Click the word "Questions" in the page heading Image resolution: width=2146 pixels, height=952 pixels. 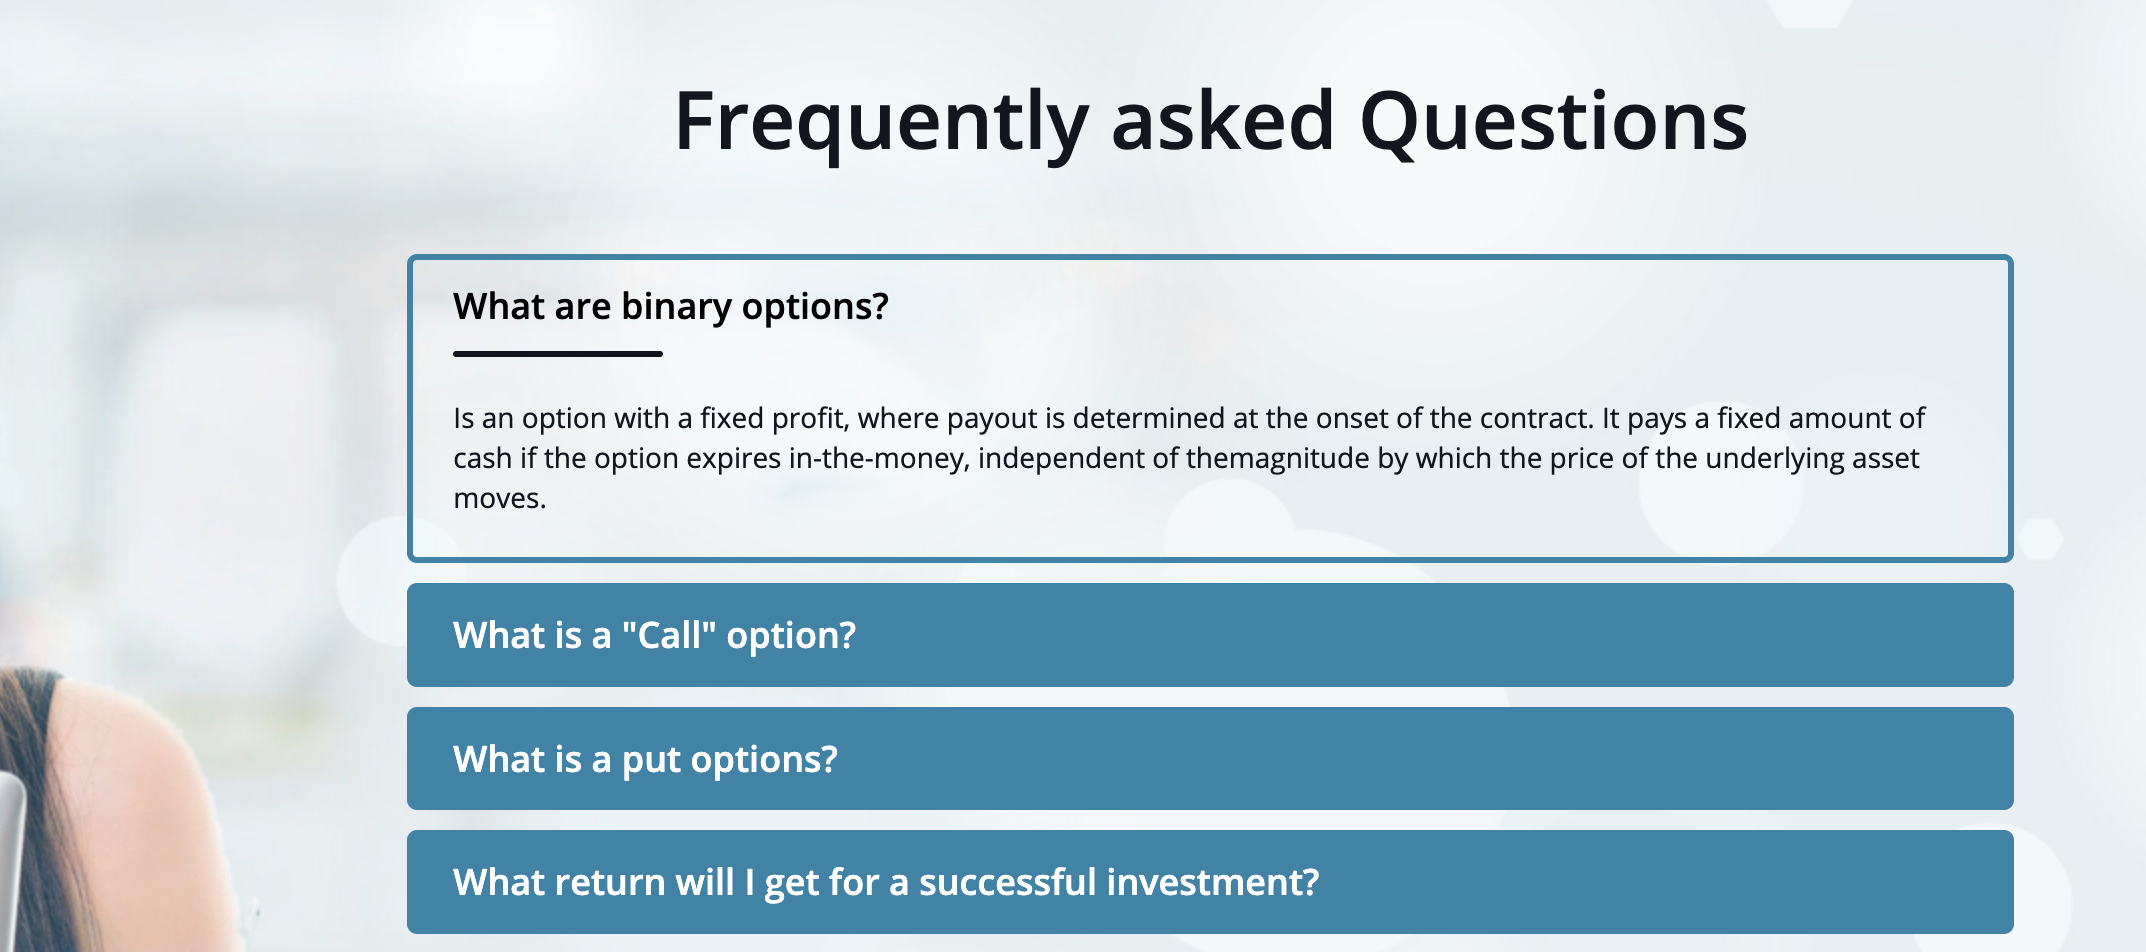coord(1553,122)
